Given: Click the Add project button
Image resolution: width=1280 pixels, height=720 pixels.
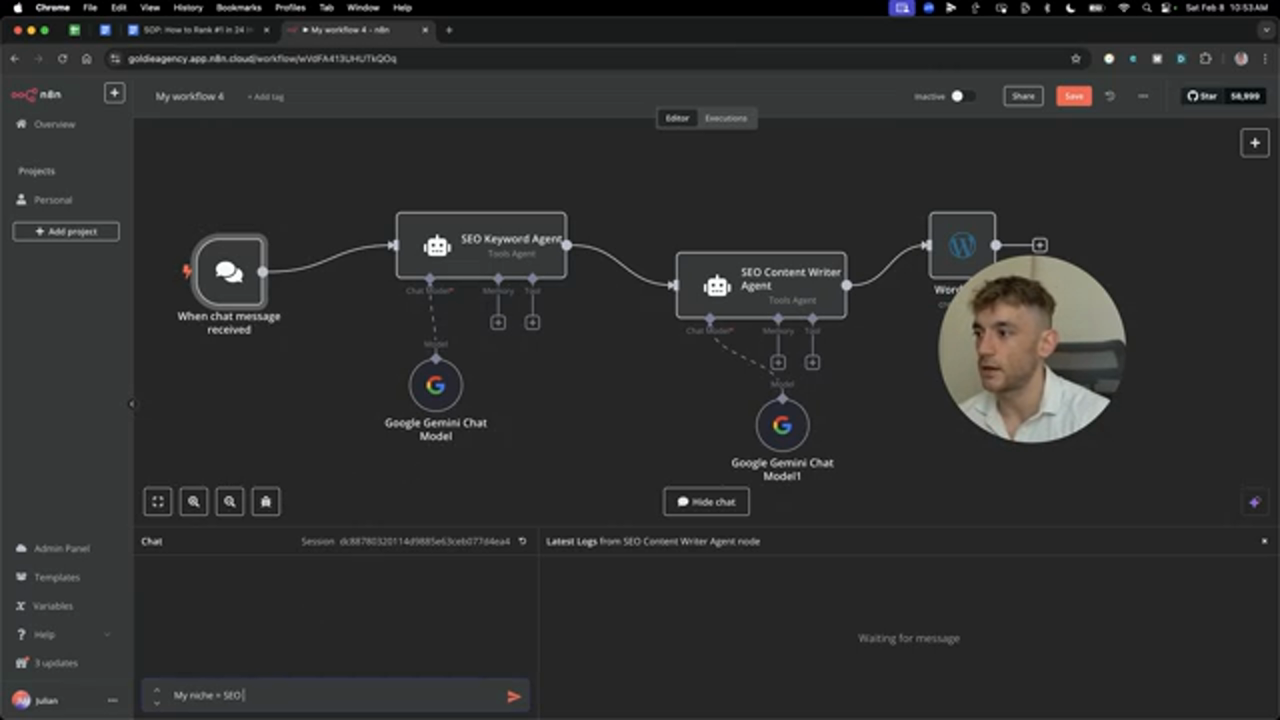Looking at the screenshot, I should tap(66, 231).
